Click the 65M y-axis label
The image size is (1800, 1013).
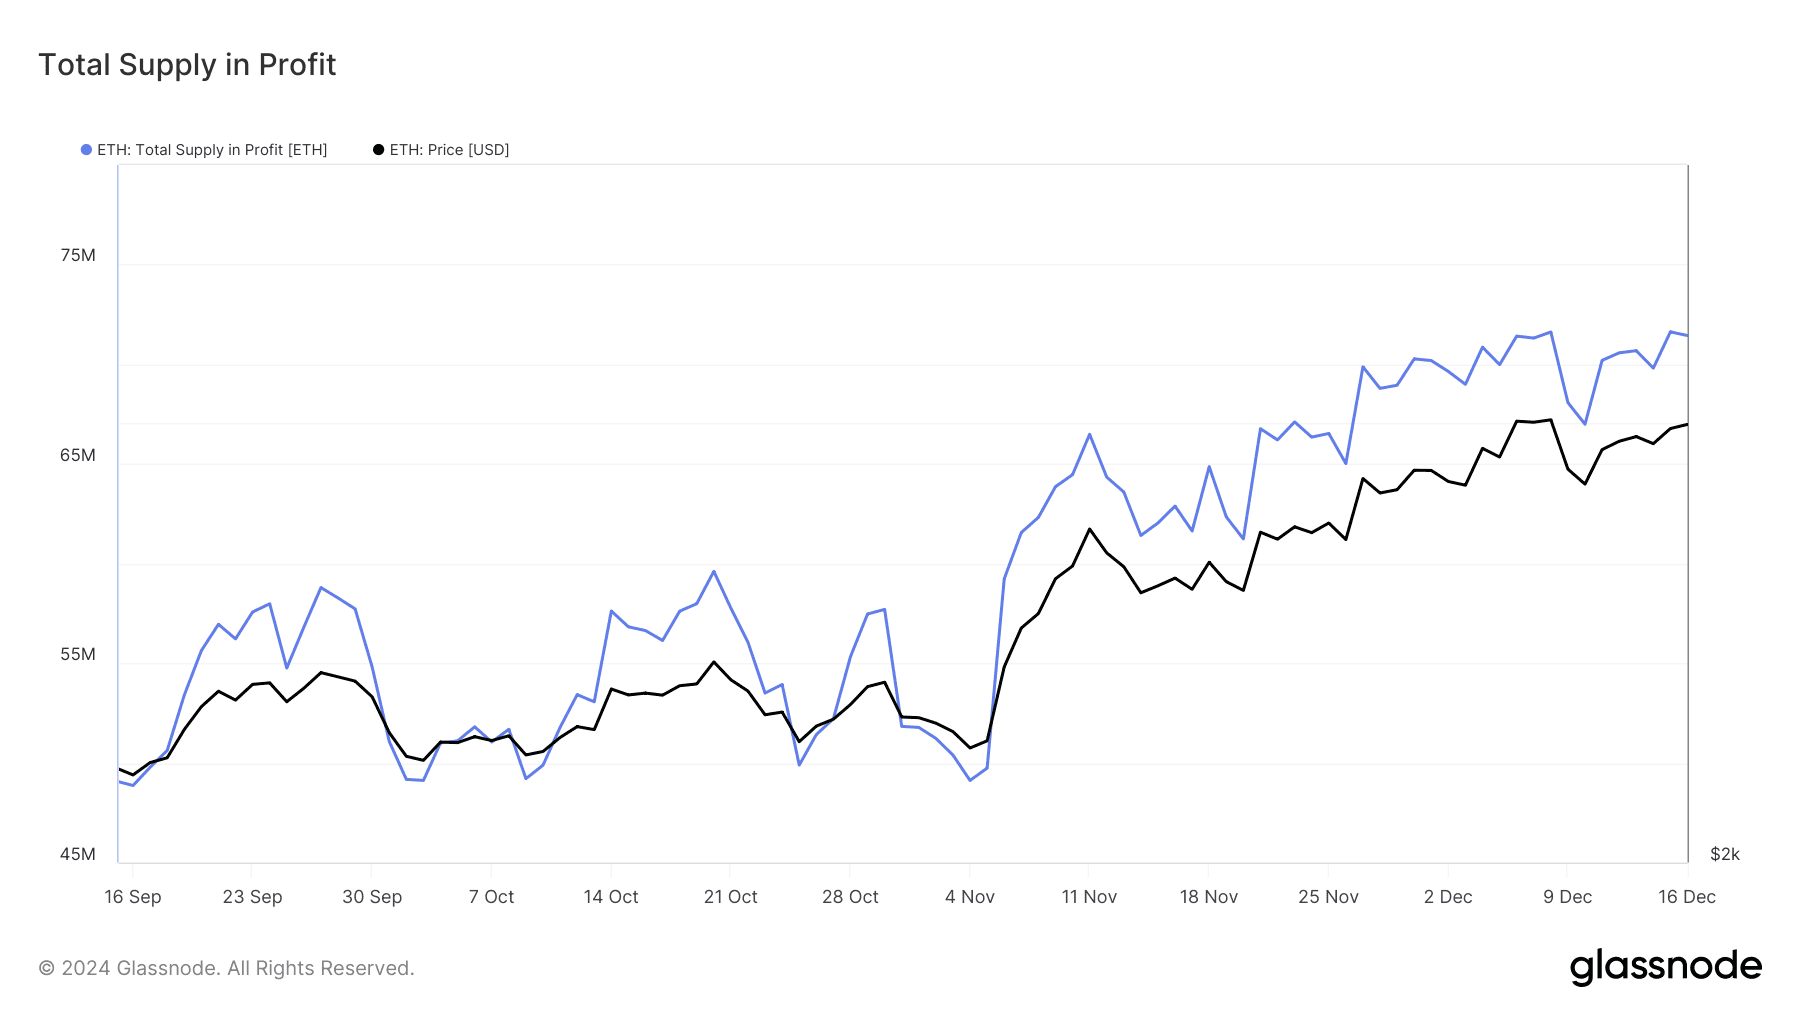[x=78, y=456]
